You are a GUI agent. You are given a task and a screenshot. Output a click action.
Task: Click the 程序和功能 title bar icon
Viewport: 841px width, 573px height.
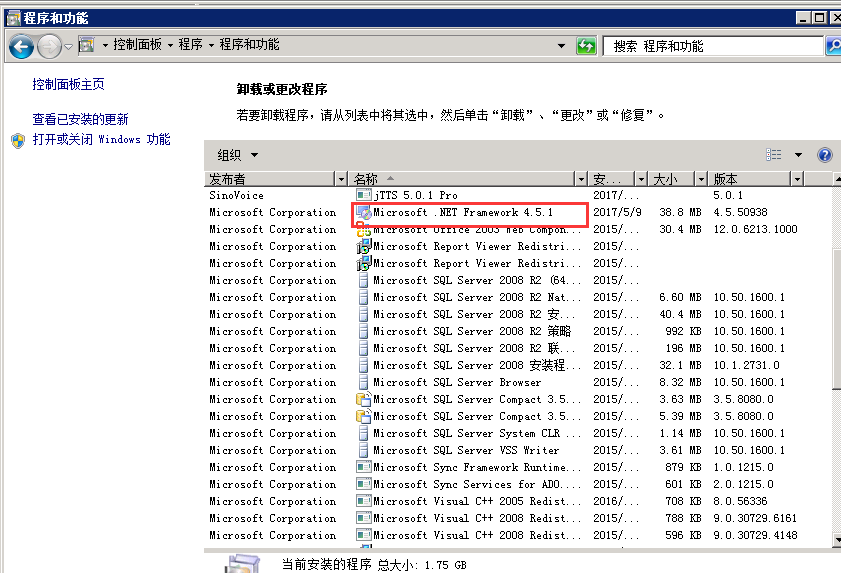coord(13,18)
